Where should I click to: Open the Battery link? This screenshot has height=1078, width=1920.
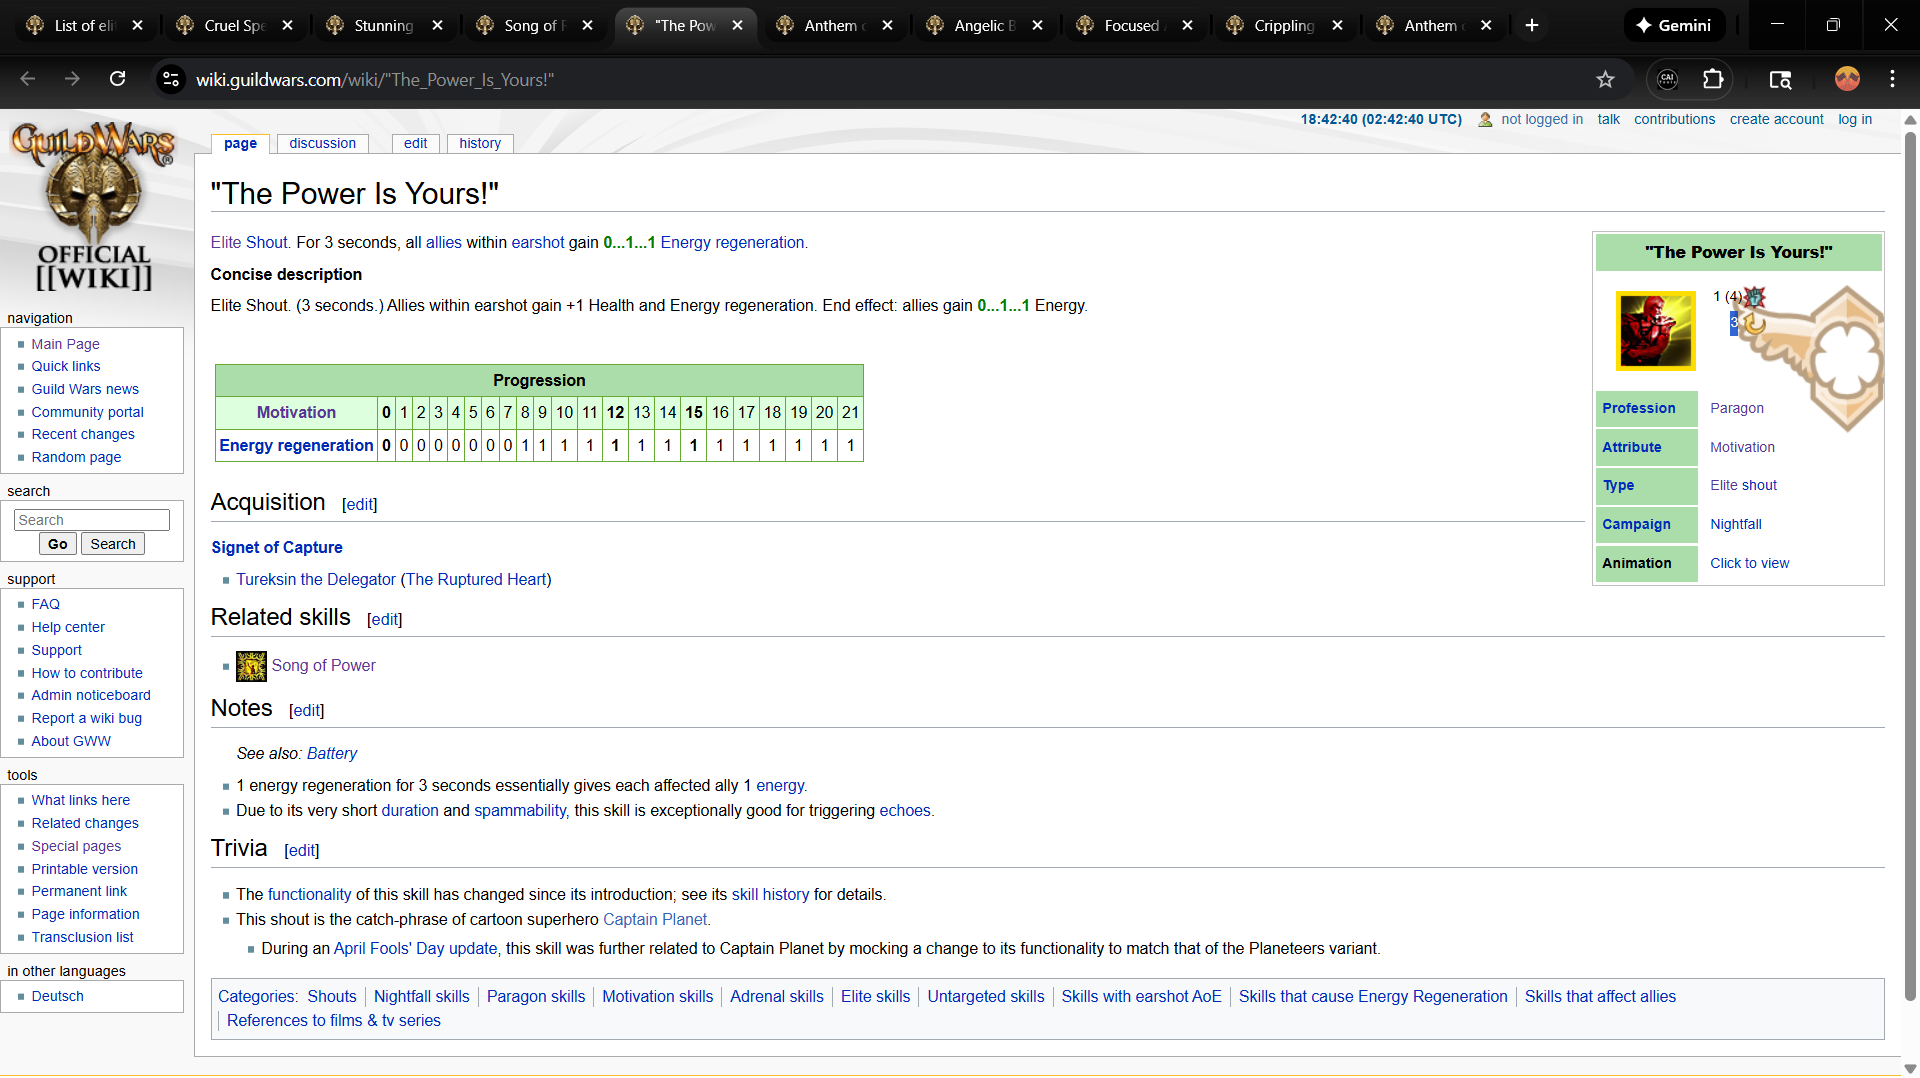332,753
